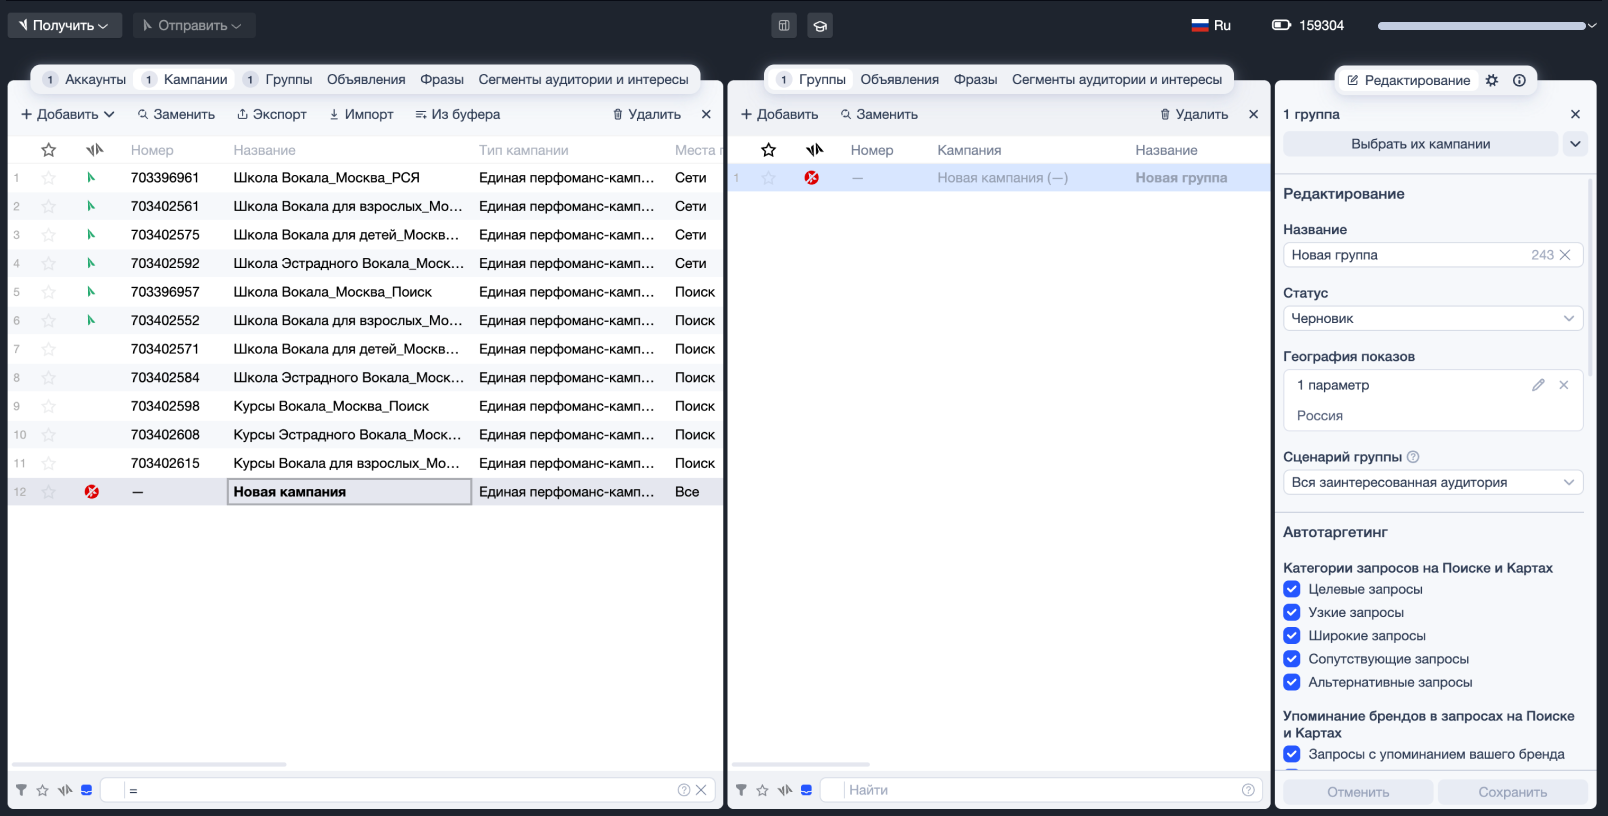Open help icon in the Найти search field
Screen dimensions: 1608x816
coord(1248,790)
